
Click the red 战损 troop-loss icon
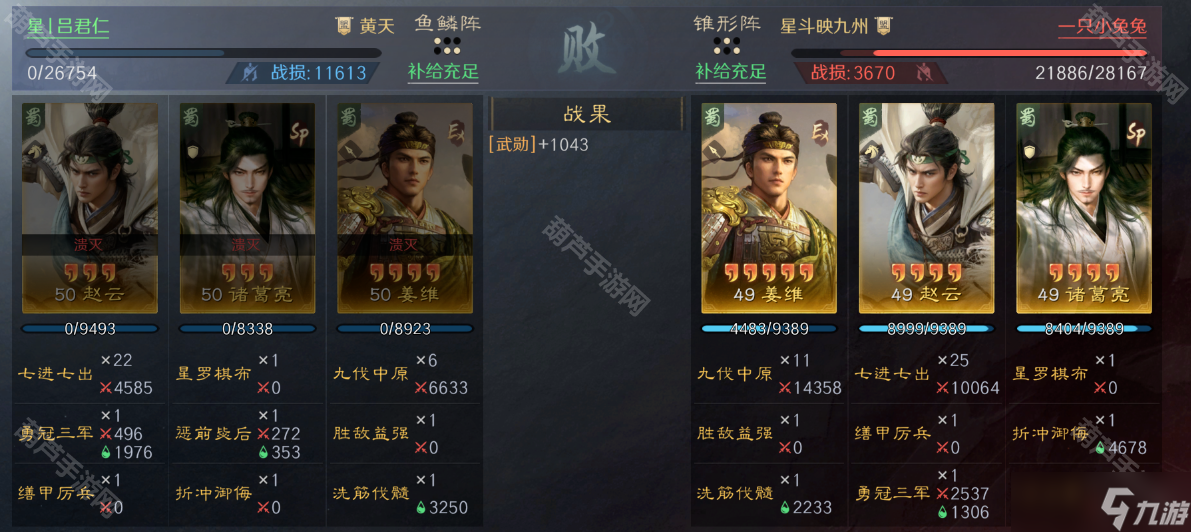click(924, 73)
